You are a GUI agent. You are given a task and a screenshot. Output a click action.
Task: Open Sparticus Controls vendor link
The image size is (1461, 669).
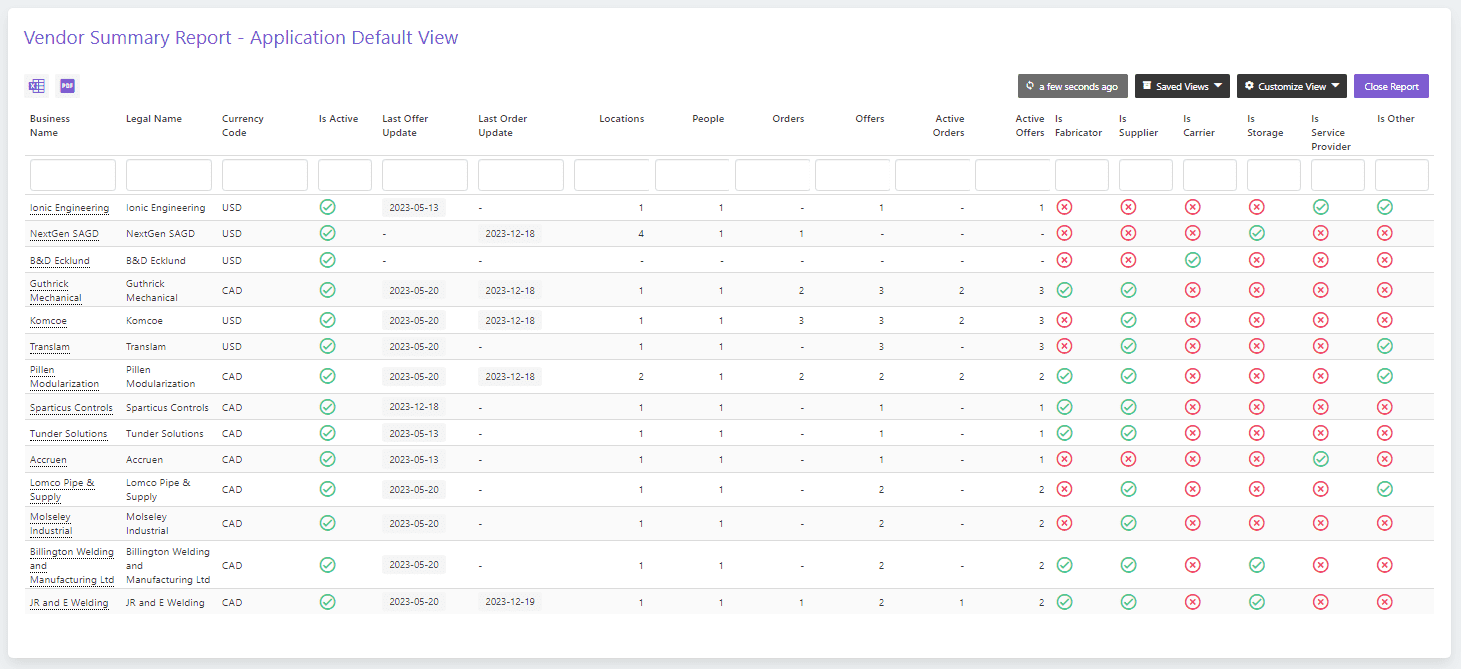click(72, 408)
